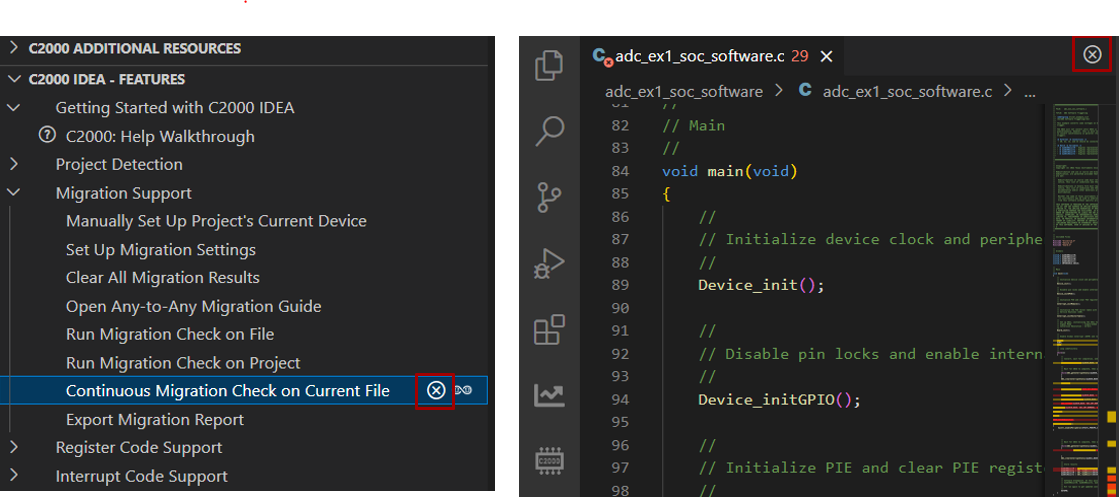Open the Extensions view icon
This screenshot has width=1119, height=499.
(549, 329)
